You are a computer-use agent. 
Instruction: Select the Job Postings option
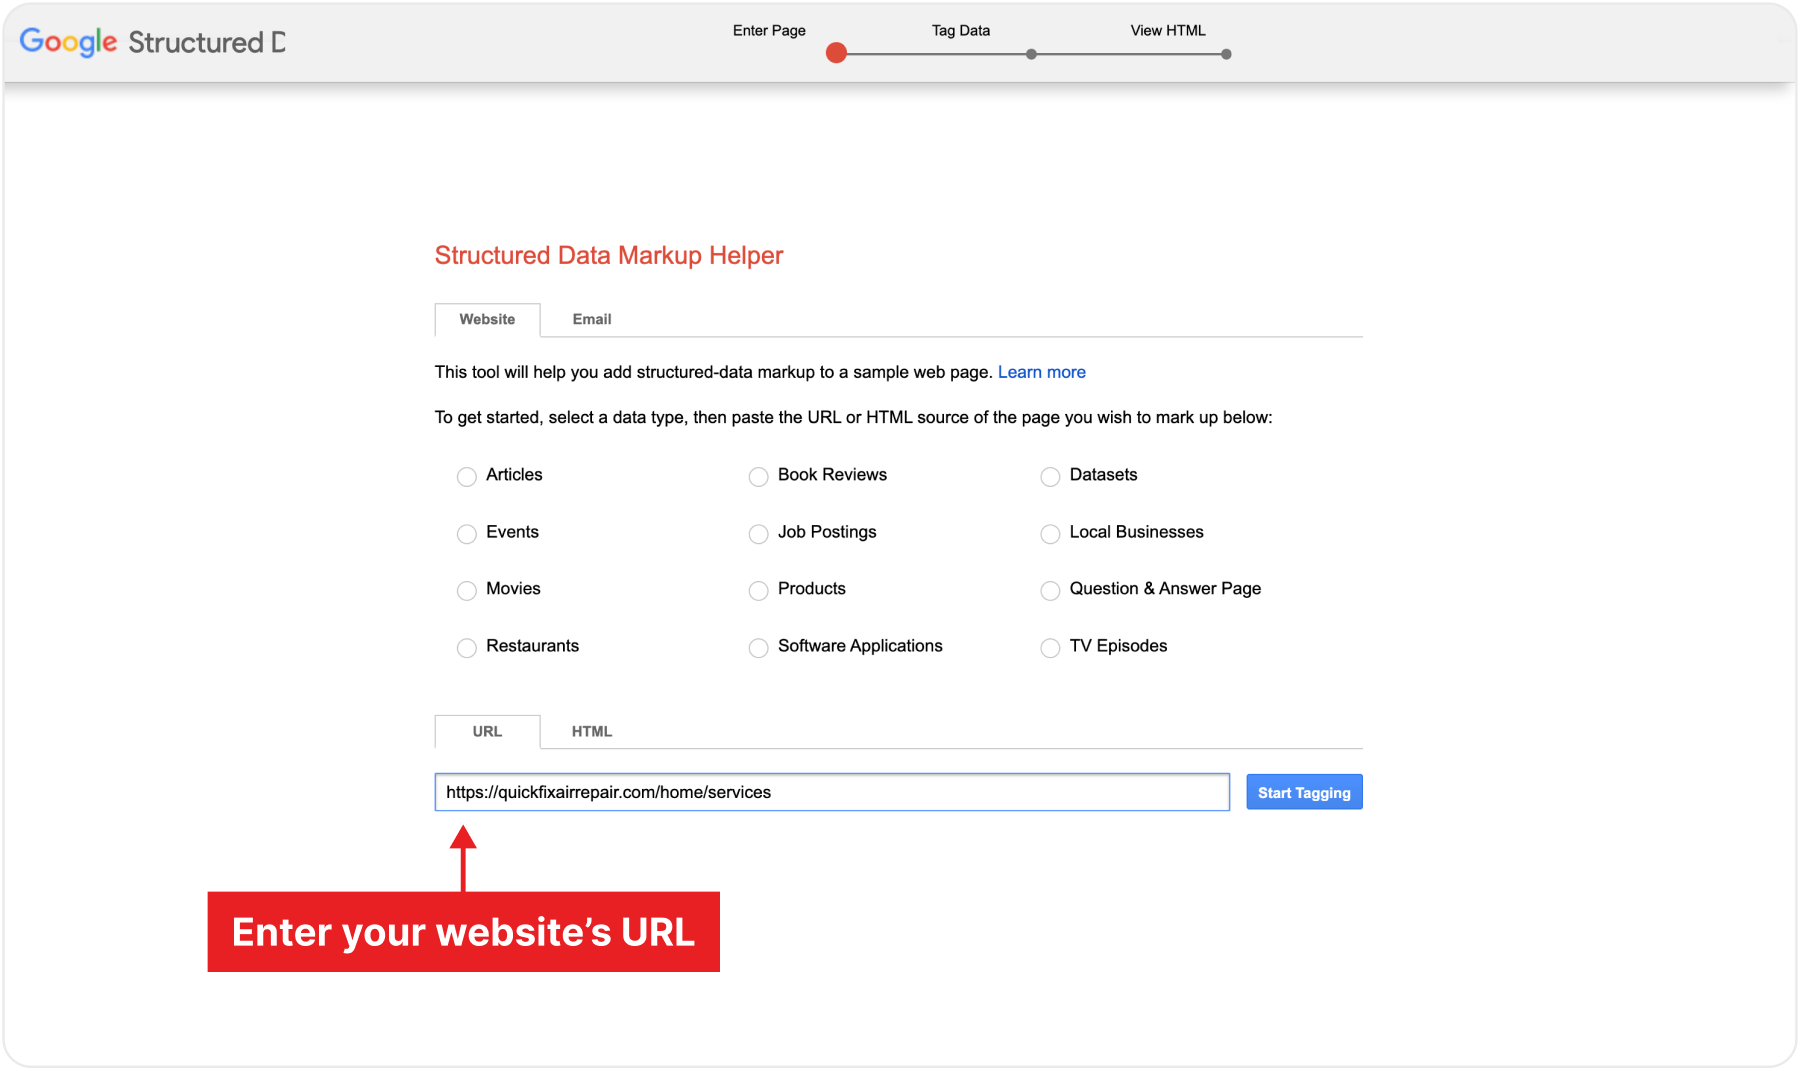pos(758,534)
